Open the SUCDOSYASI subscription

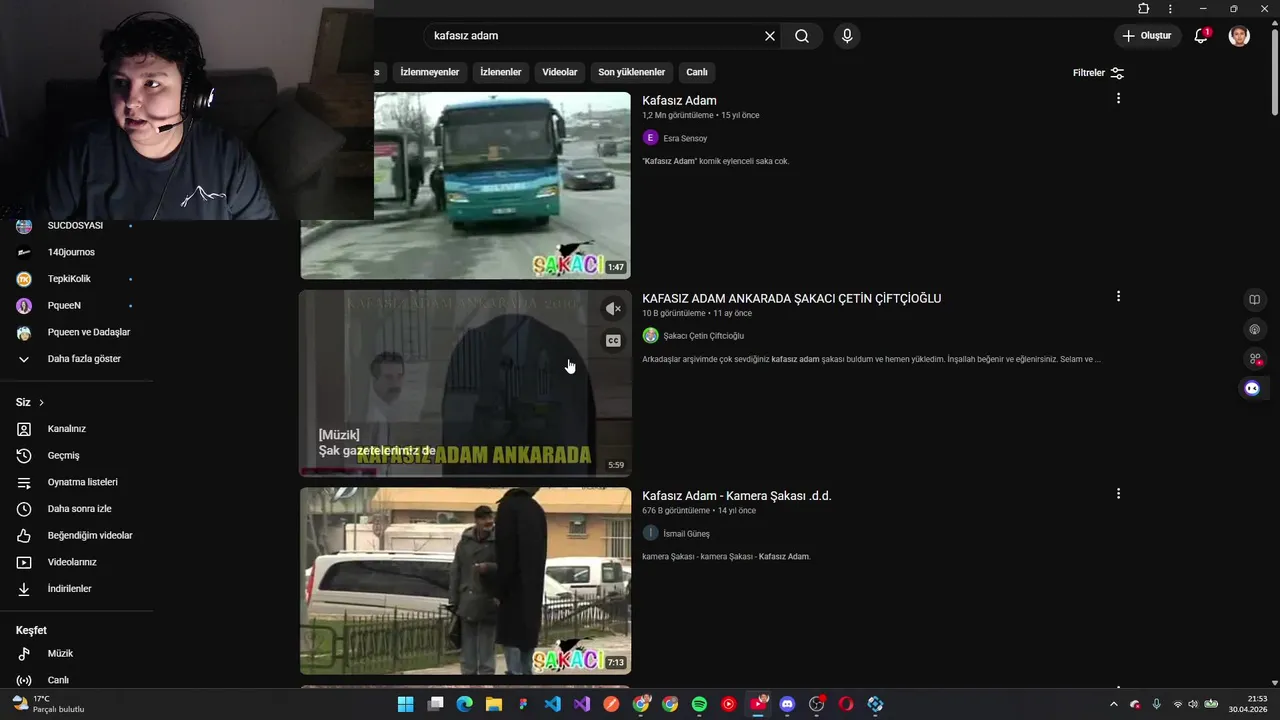pos(76,226)
